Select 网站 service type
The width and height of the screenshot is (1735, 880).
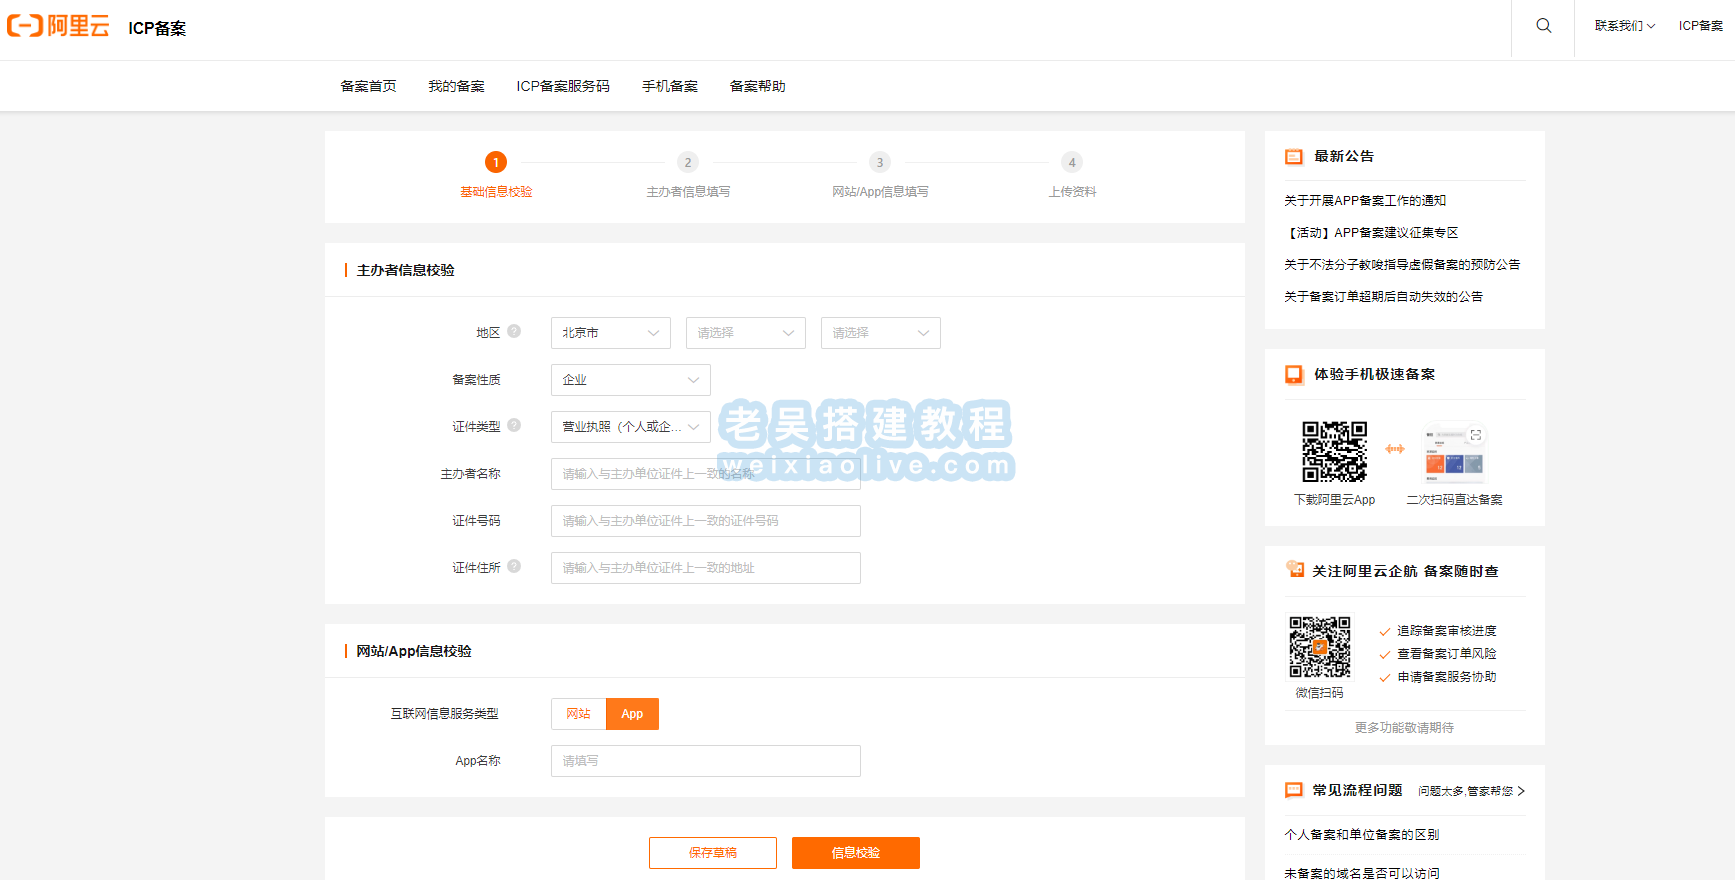[579, 714]
